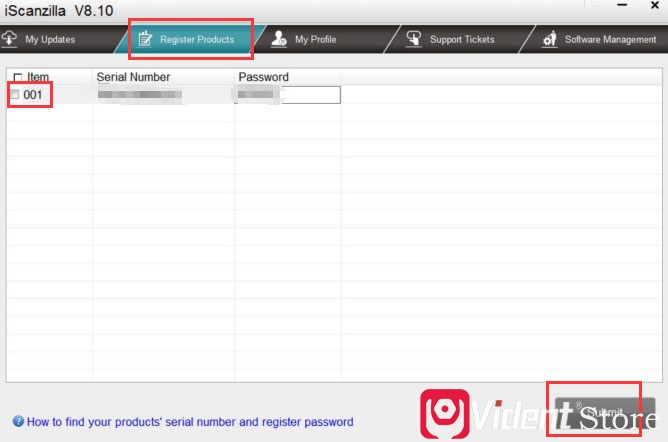The width and height of the screenshot is (668, 442).
Task: Click the Serial Number column header
Action: 133,77
